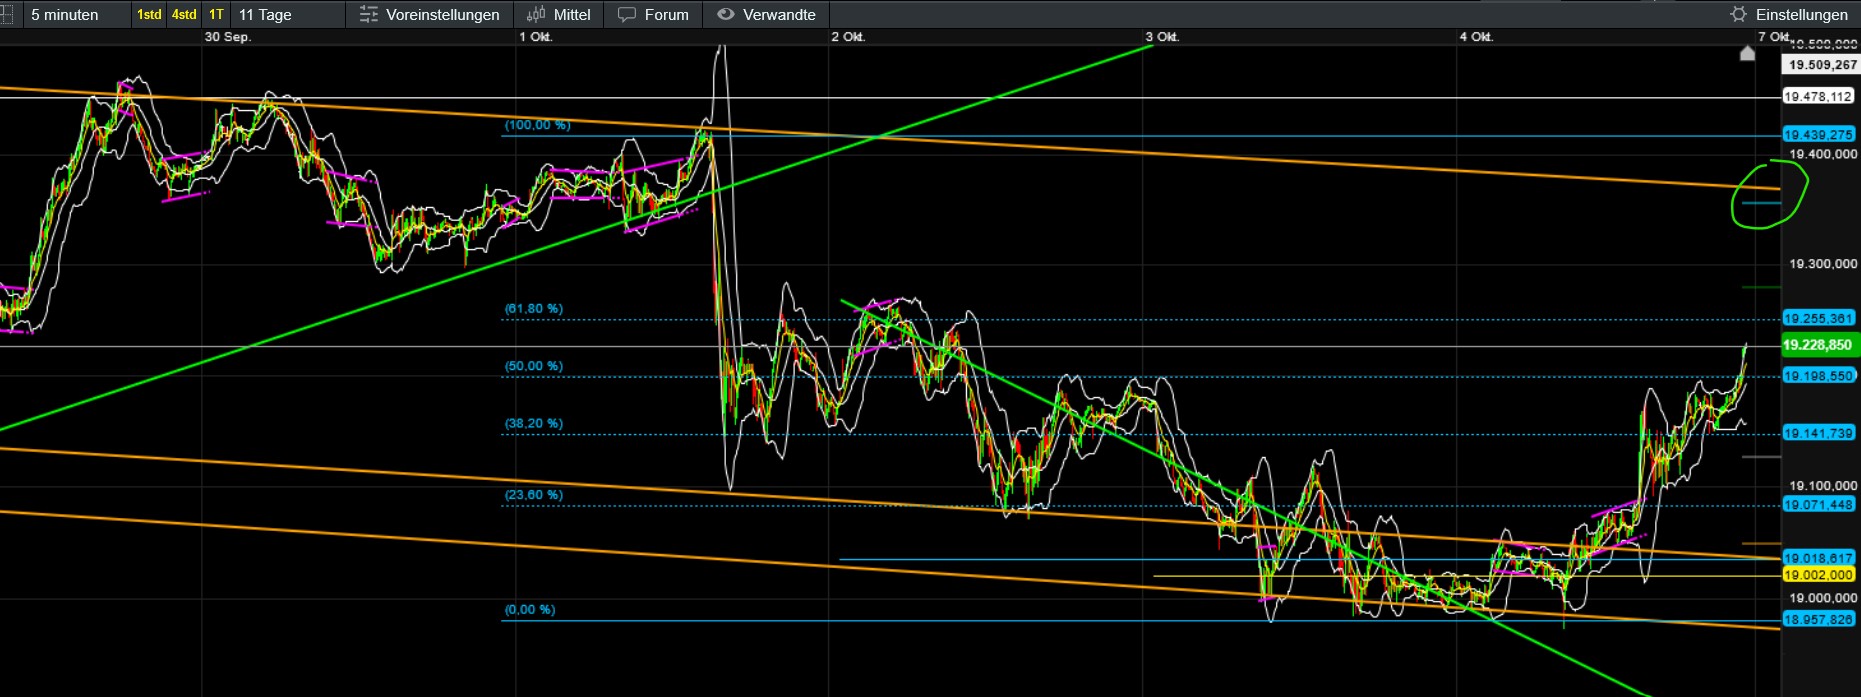Open the Einstellungen gear icon
Screen dimensions: 1861x697
click(x=1738, y=14)
